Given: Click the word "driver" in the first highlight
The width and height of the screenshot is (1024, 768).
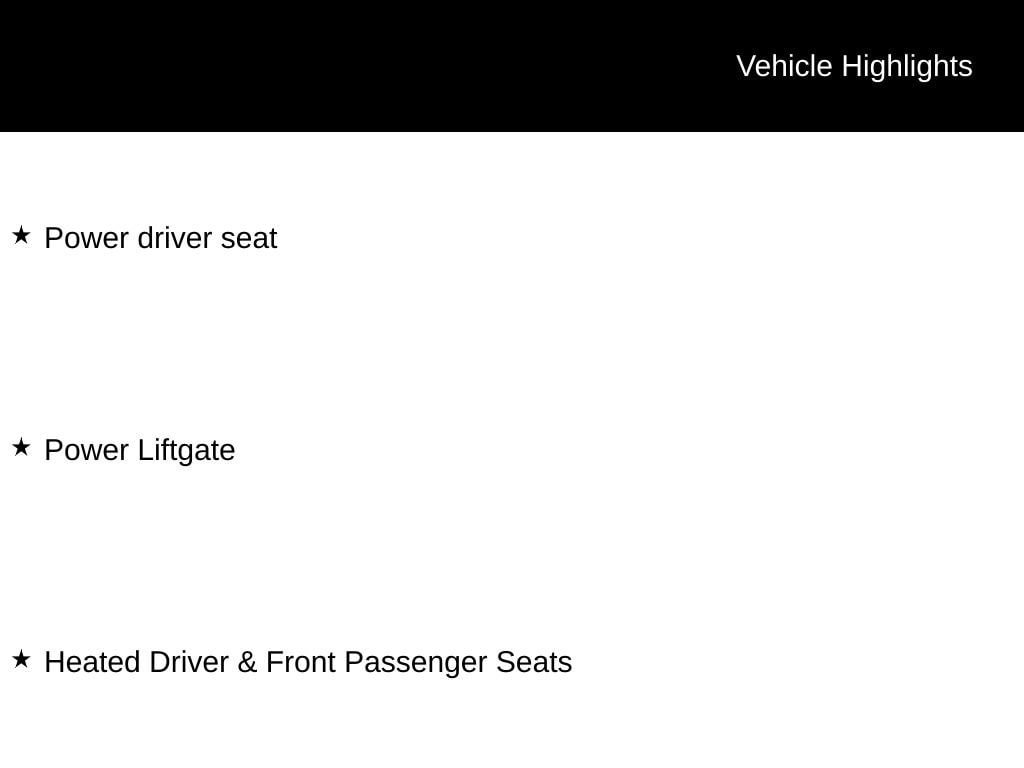Looking at the screenshot, I should pos(175,239).
